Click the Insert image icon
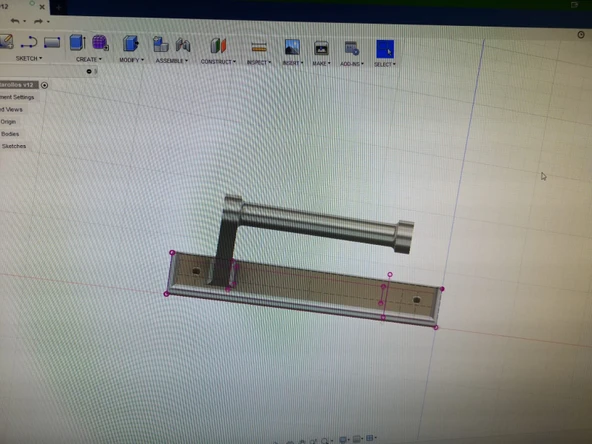 tap(292, 48)
